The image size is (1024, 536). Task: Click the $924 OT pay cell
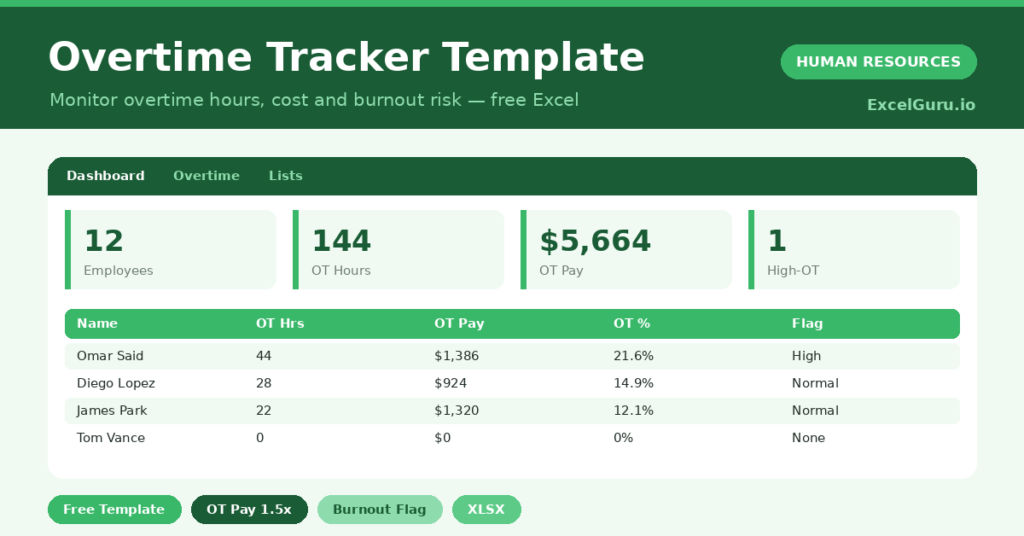(x=451, y=383)
